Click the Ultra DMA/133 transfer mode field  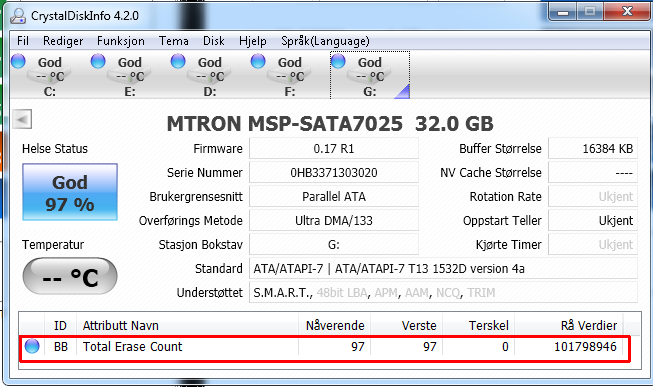tap(334, 220)
